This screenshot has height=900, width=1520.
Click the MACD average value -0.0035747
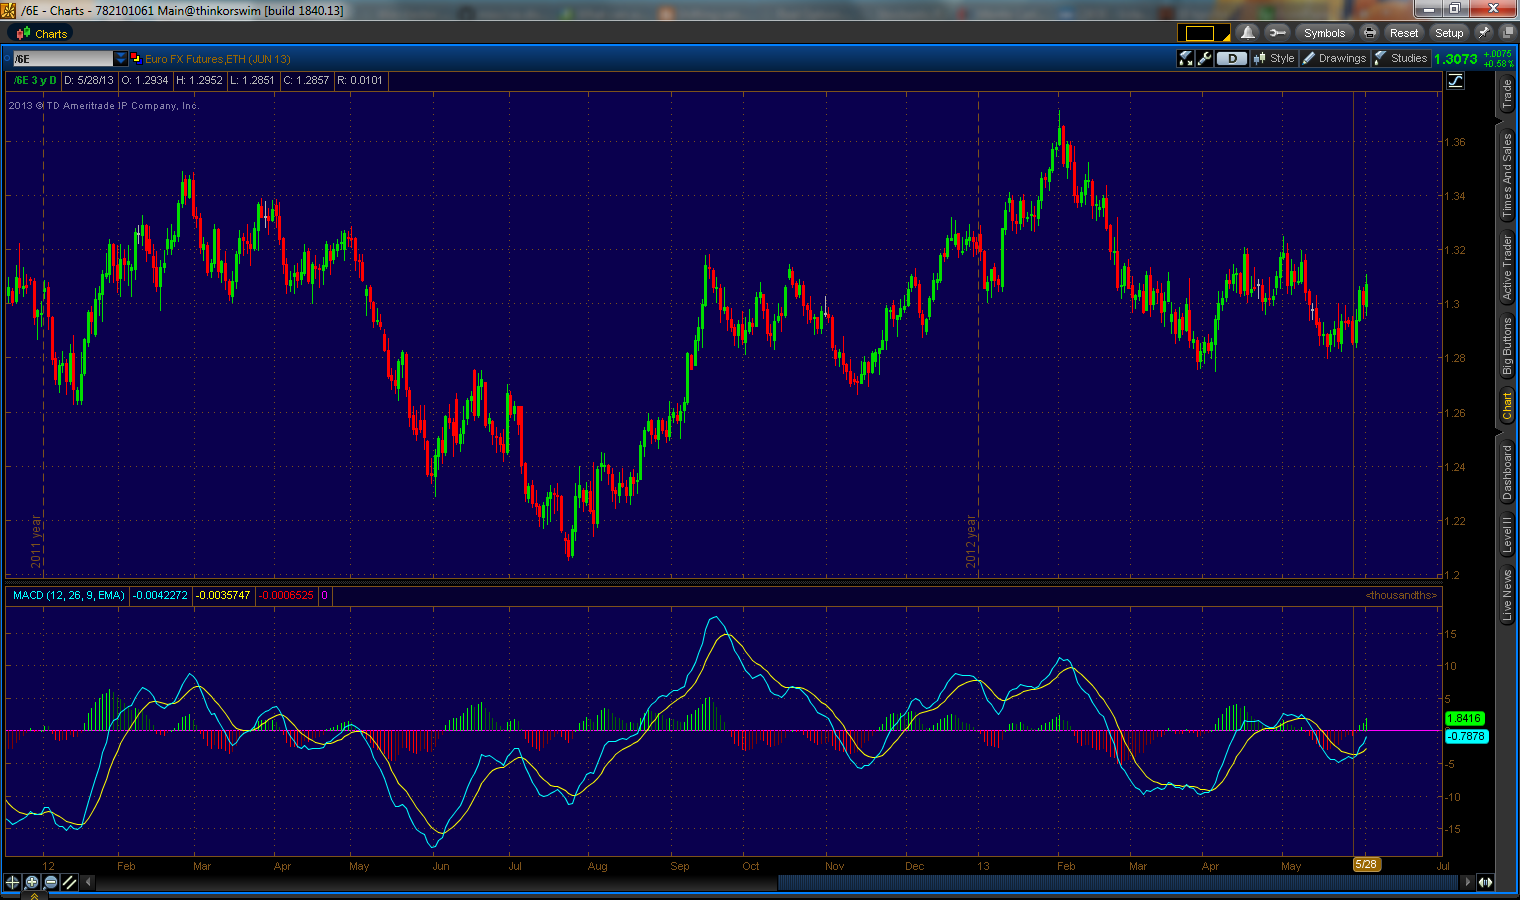223,595
